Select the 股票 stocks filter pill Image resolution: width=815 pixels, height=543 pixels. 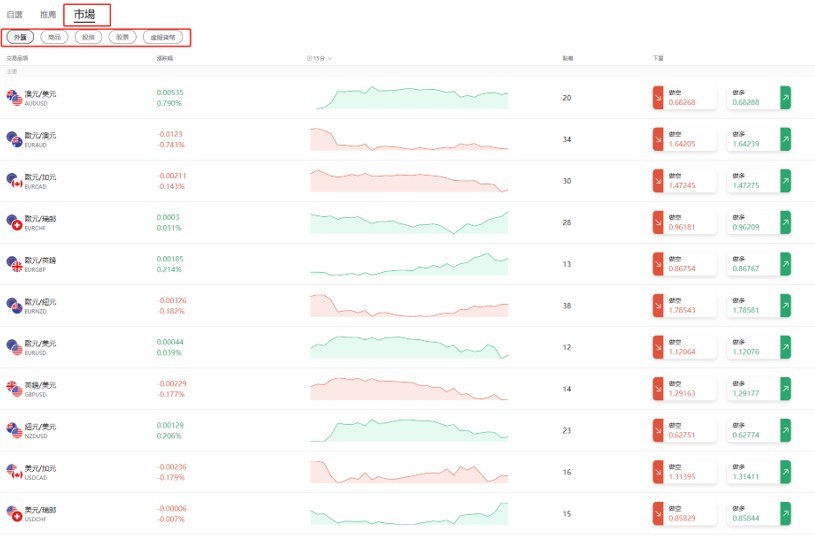[122, 37]
